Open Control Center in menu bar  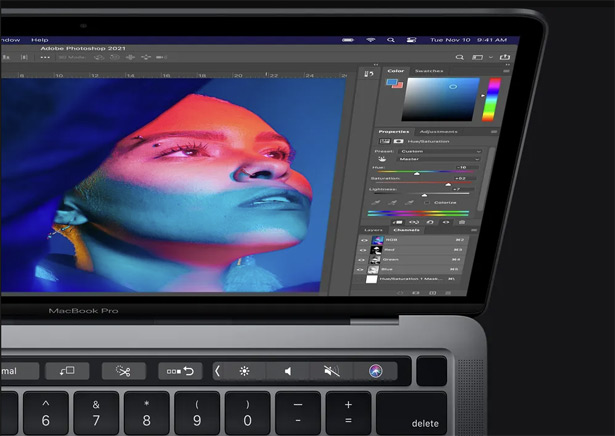point(411,40)
